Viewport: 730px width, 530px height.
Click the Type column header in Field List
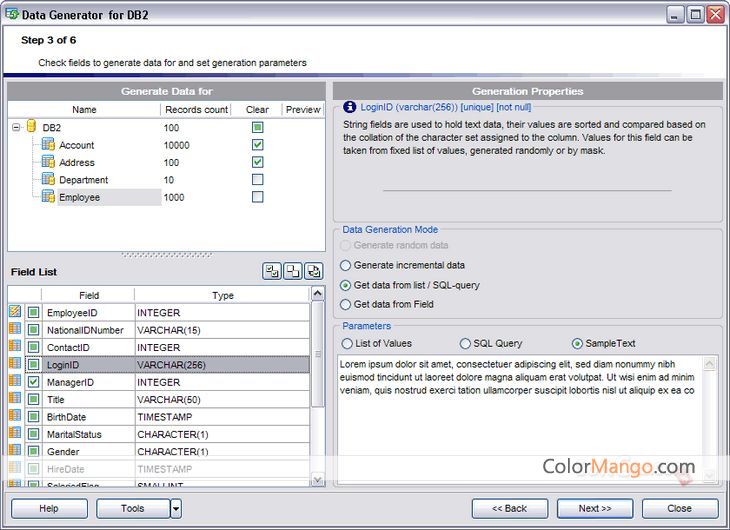click(x=223, y=295)
